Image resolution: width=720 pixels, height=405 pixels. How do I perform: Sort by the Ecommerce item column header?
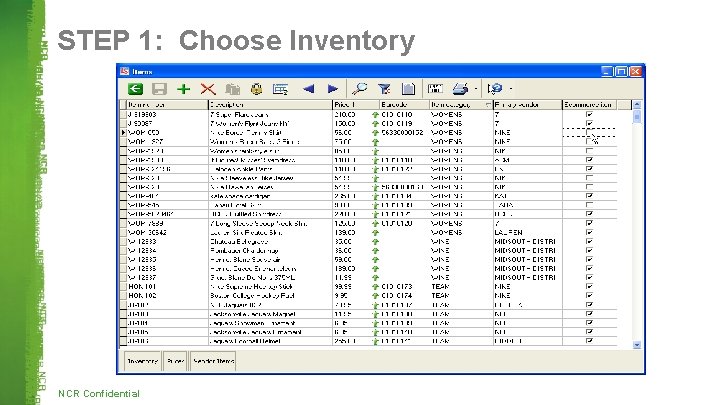[590, 105]
